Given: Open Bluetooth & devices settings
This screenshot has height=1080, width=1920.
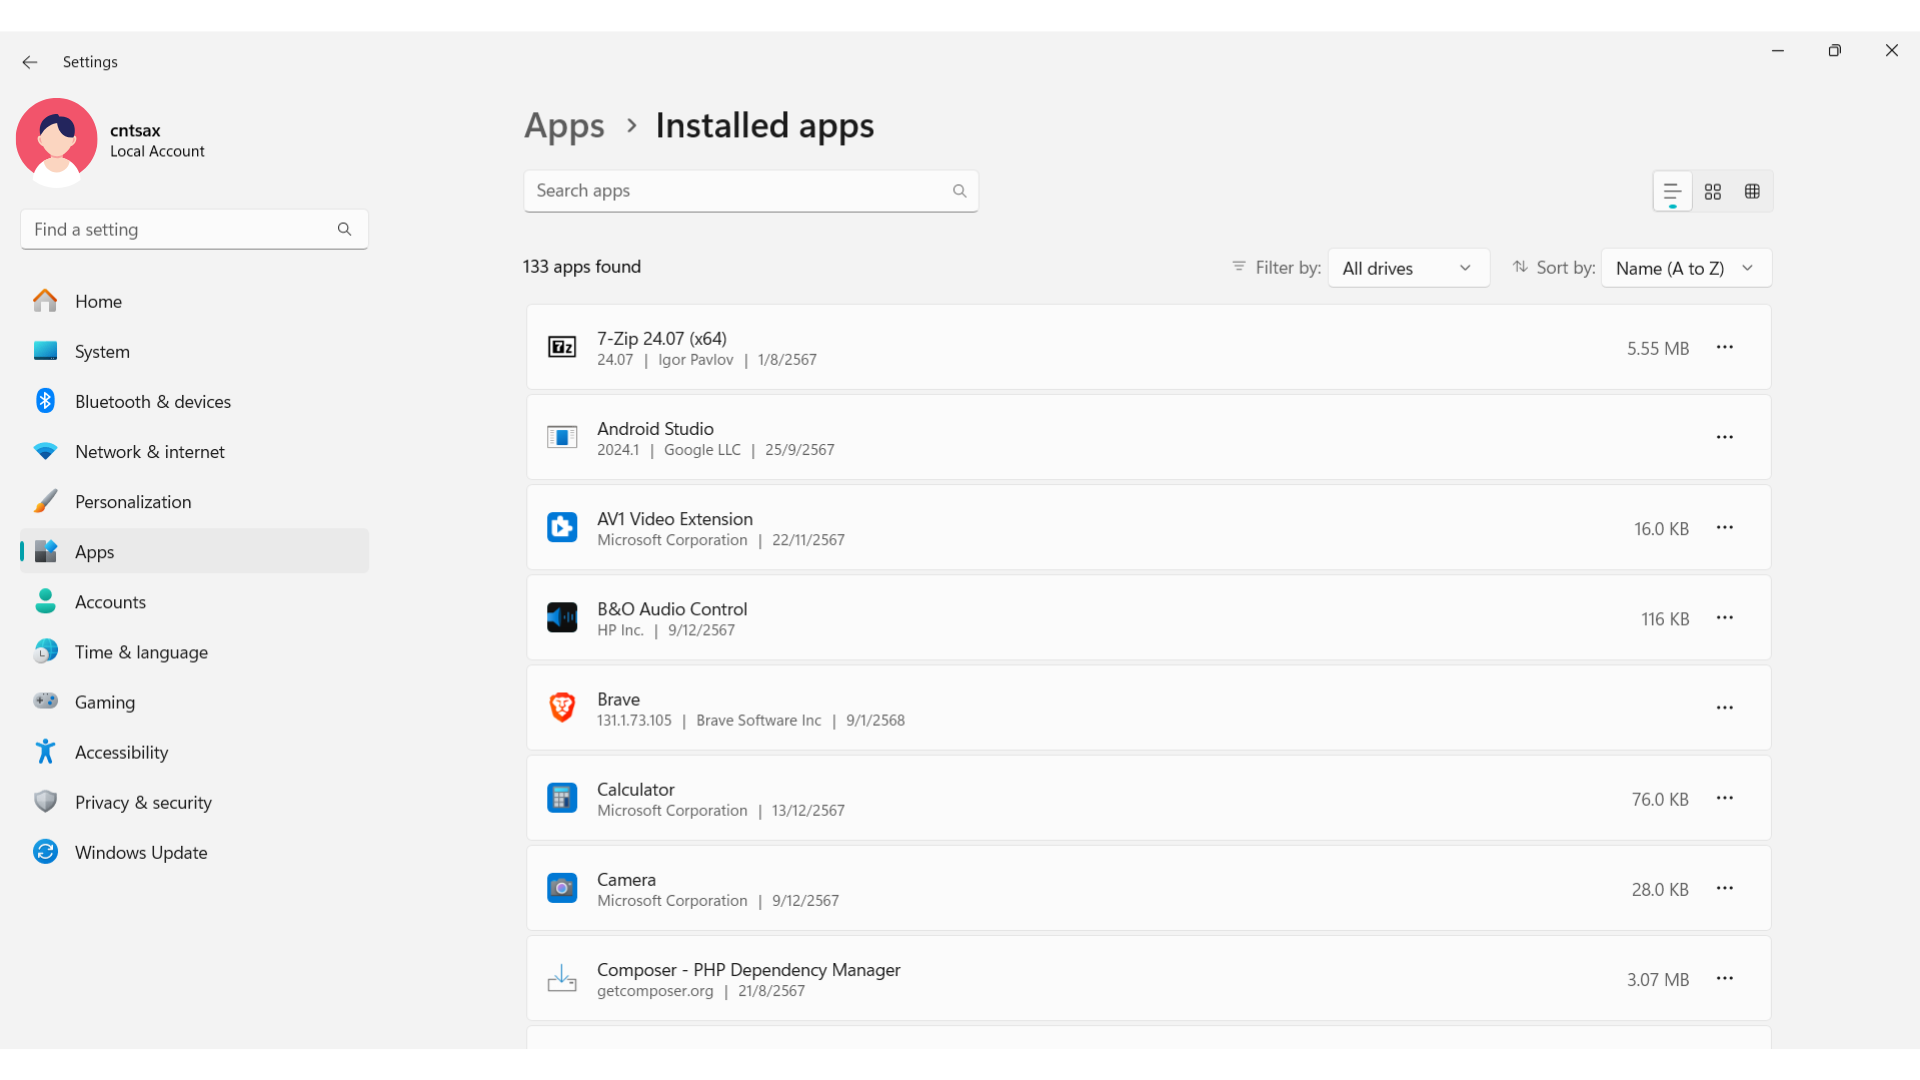Looking at the screenshot, I should tap(194, 401).
